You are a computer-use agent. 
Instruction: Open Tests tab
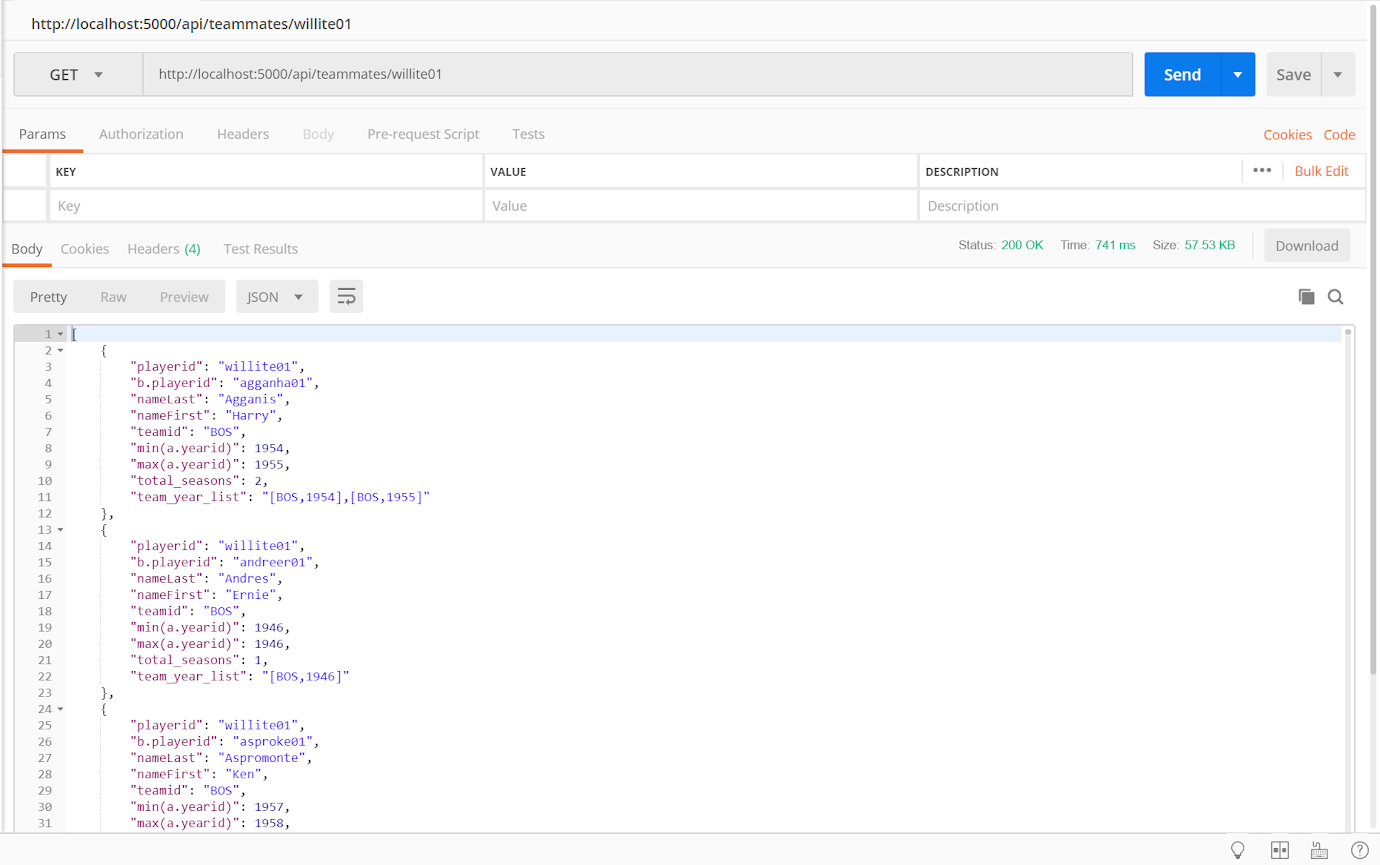(528, 134)
